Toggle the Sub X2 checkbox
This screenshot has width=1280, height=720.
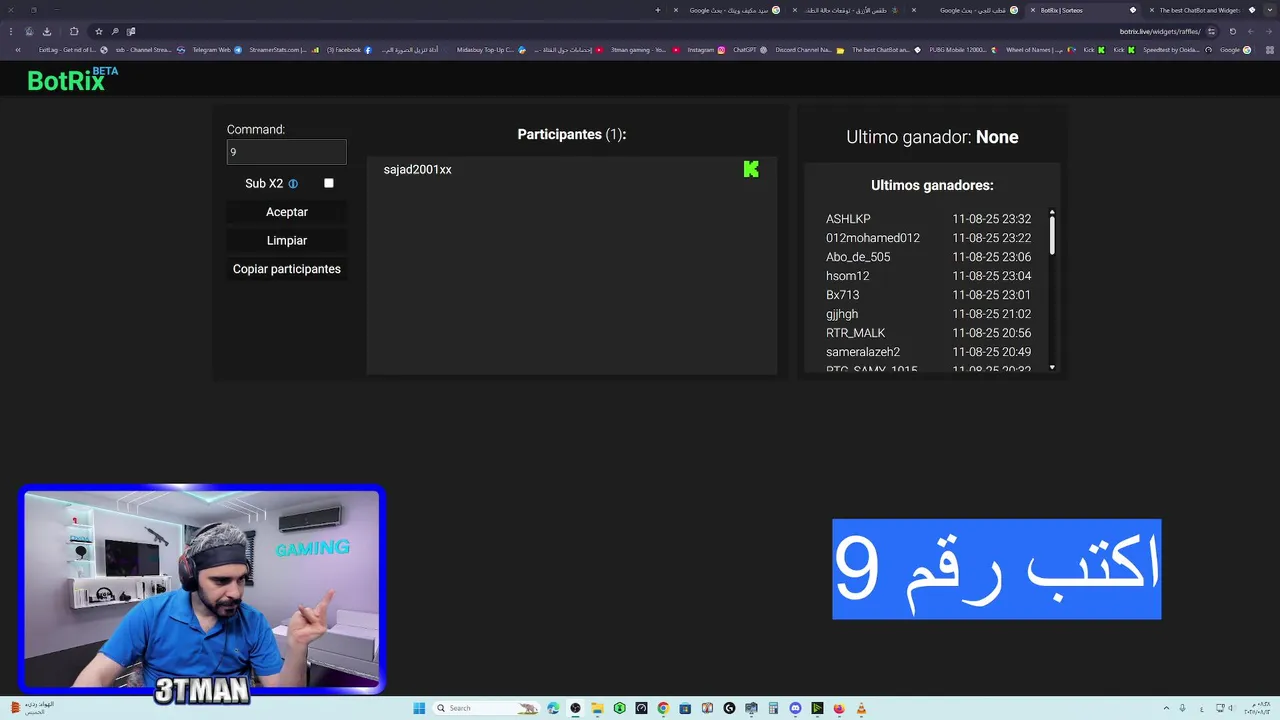point(328,183)
